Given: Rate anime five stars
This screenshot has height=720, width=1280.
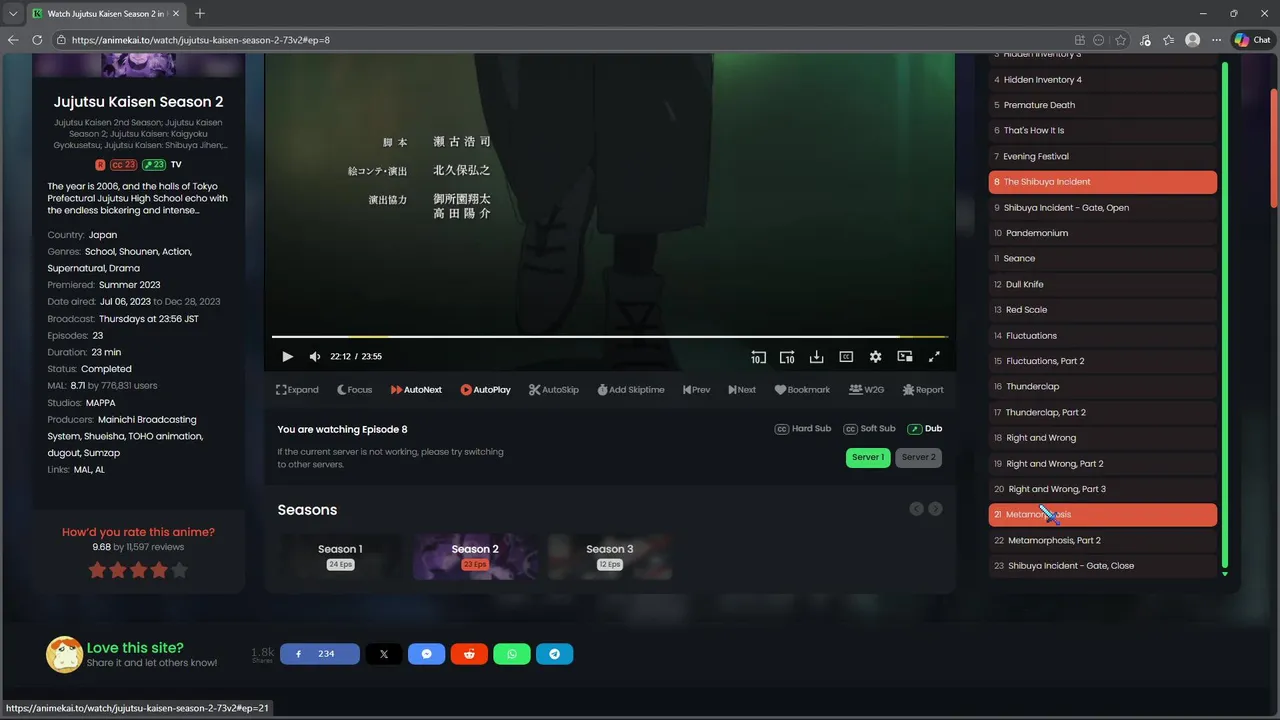Looking at the screenshot, I should tap(179, 571).
